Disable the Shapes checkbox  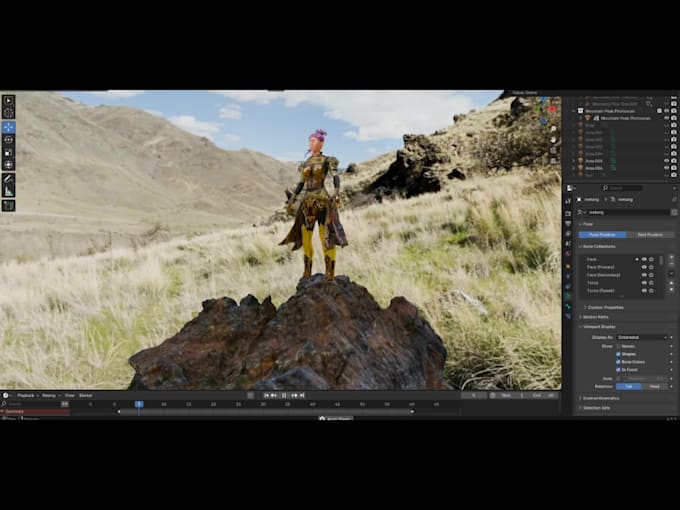618,354
